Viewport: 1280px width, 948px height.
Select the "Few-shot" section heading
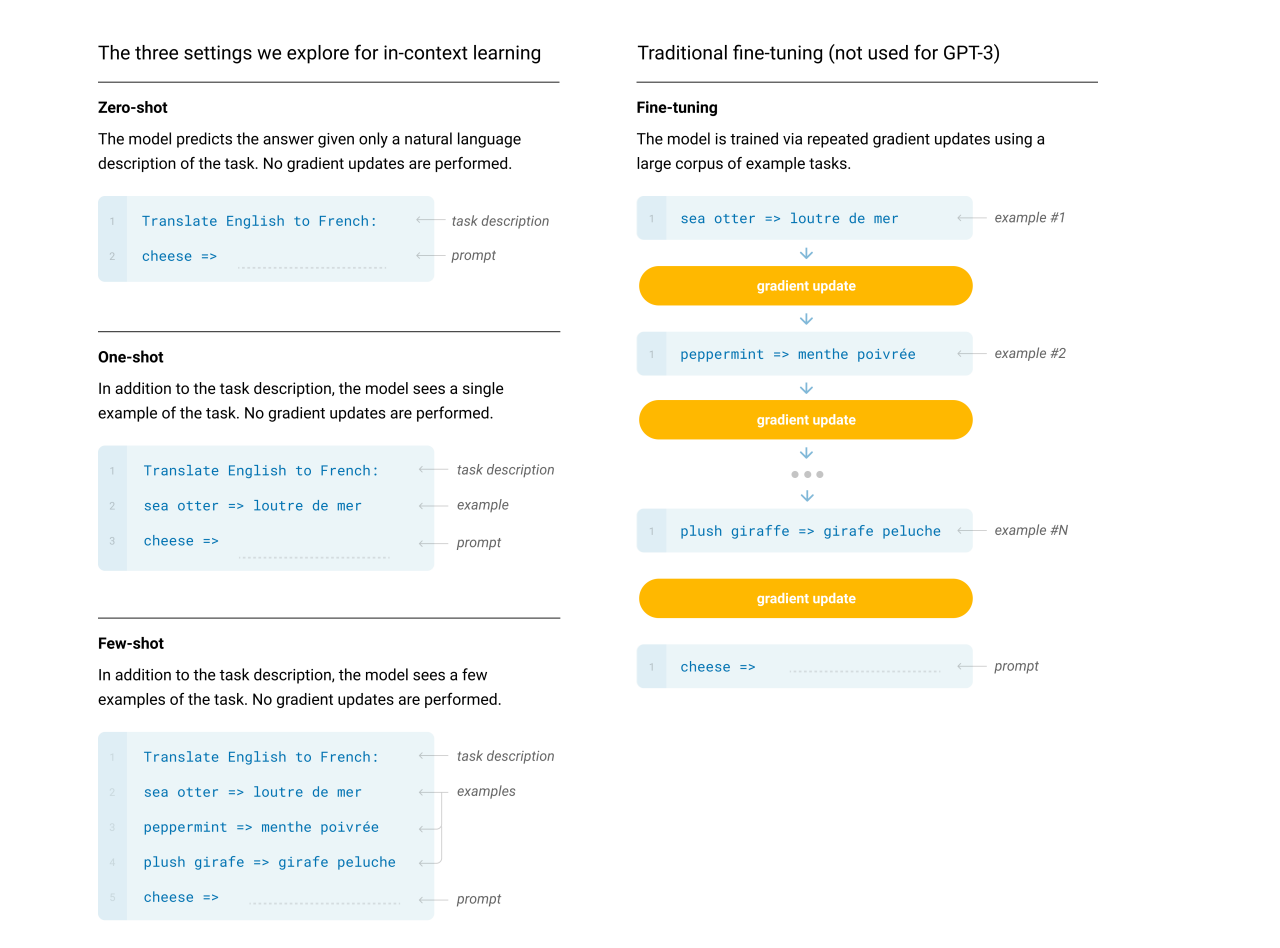pos(131,643)
